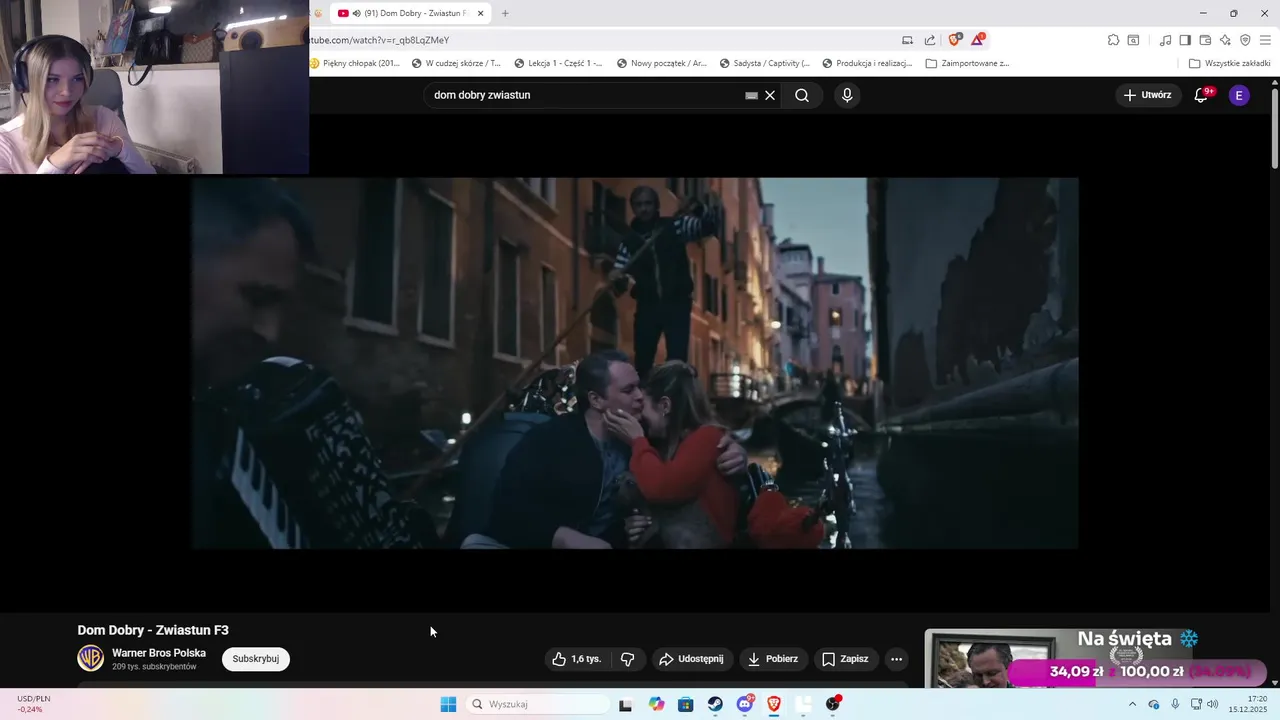The image size is (1280, 720).
Task: Open bookmark 'Nowy początek / Ar...'
Action: click(661, 63)
